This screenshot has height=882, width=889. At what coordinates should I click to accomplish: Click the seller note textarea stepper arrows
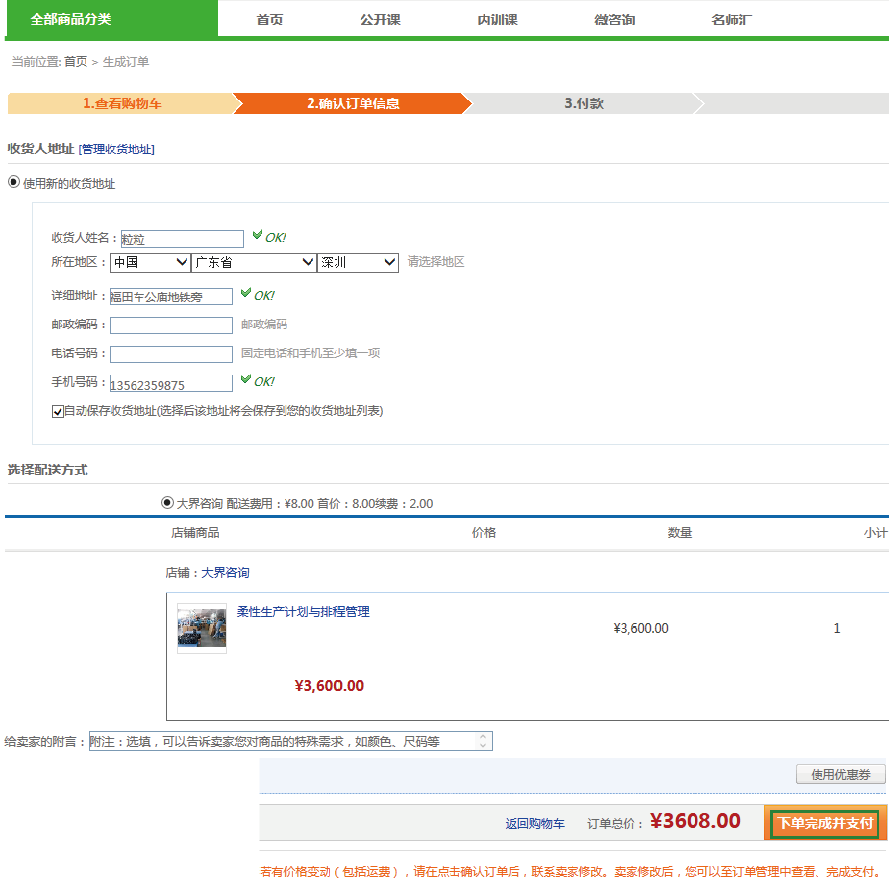483,741
